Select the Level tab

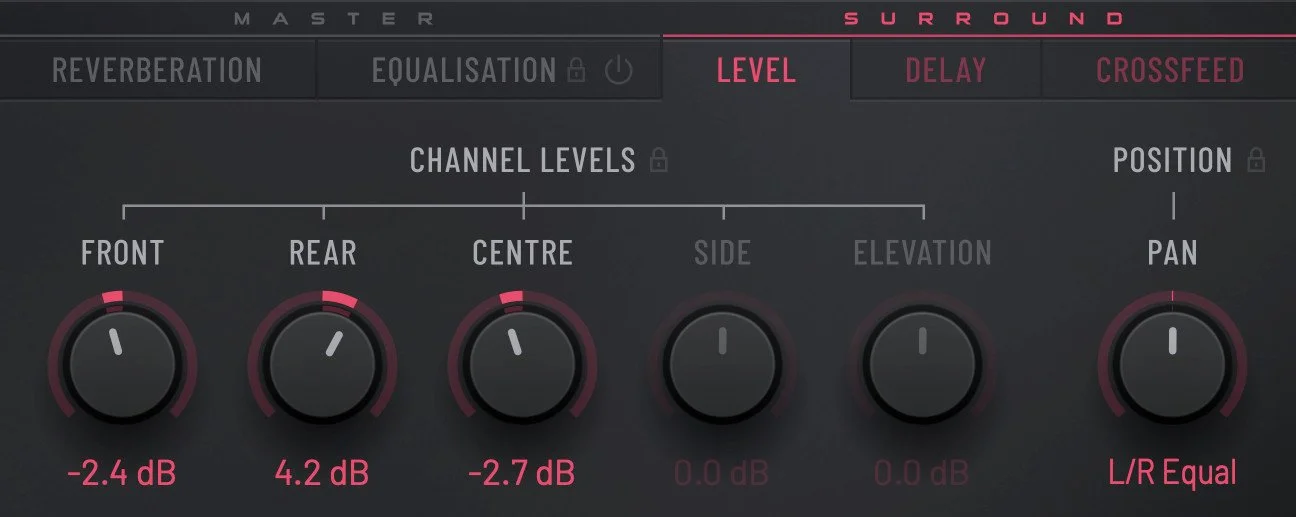pos(756,70)
